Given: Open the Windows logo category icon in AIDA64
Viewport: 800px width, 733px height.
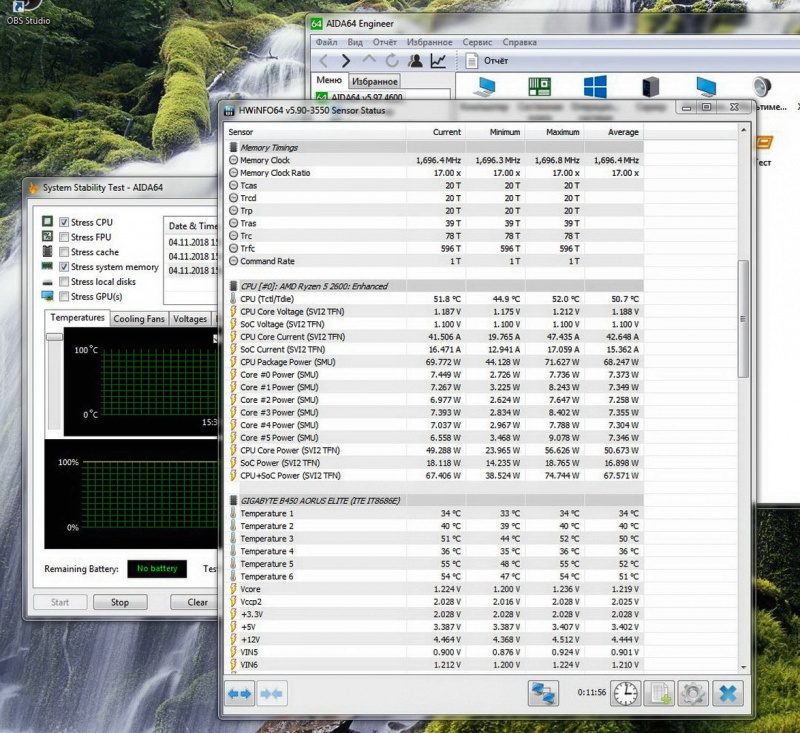Looking at the screenshot, I should (595, 86).
